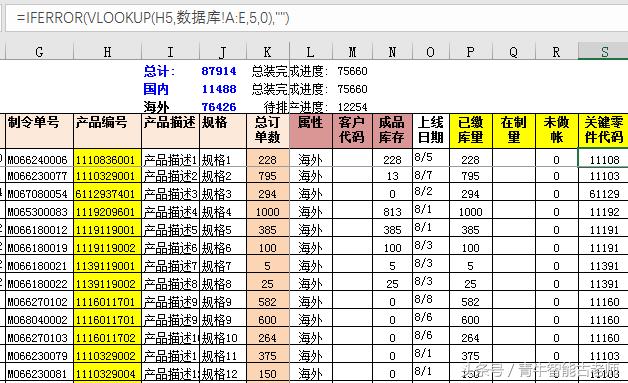Click the 海外 value 76426
The width and height of the screenshot is (628, 383).
(x=219, y=107)
